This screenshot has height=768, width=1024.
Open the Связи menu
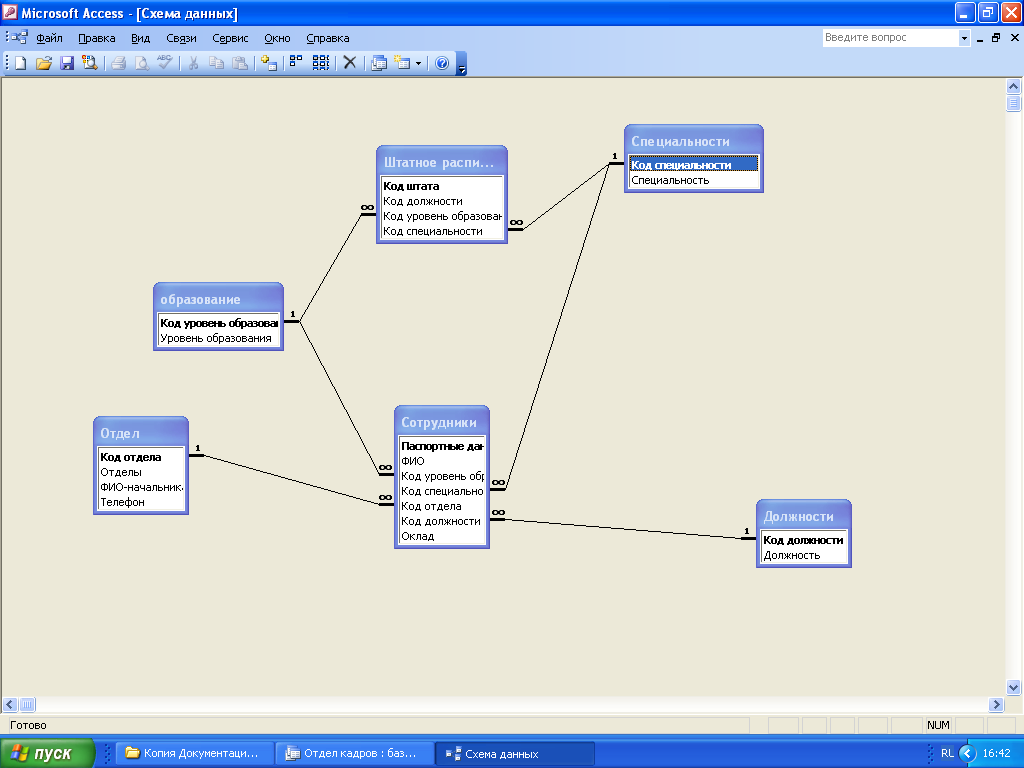(181, 38)
